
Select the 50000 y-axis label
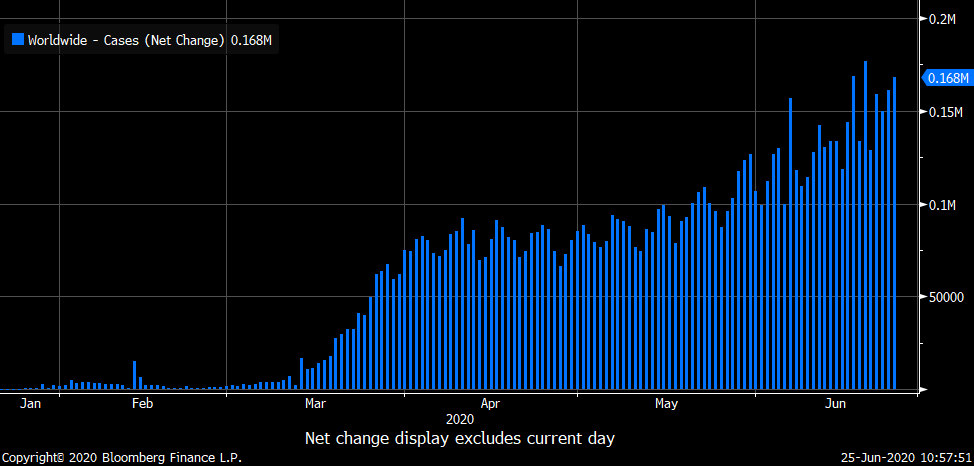pyautogui.click(x=945, y=297)
